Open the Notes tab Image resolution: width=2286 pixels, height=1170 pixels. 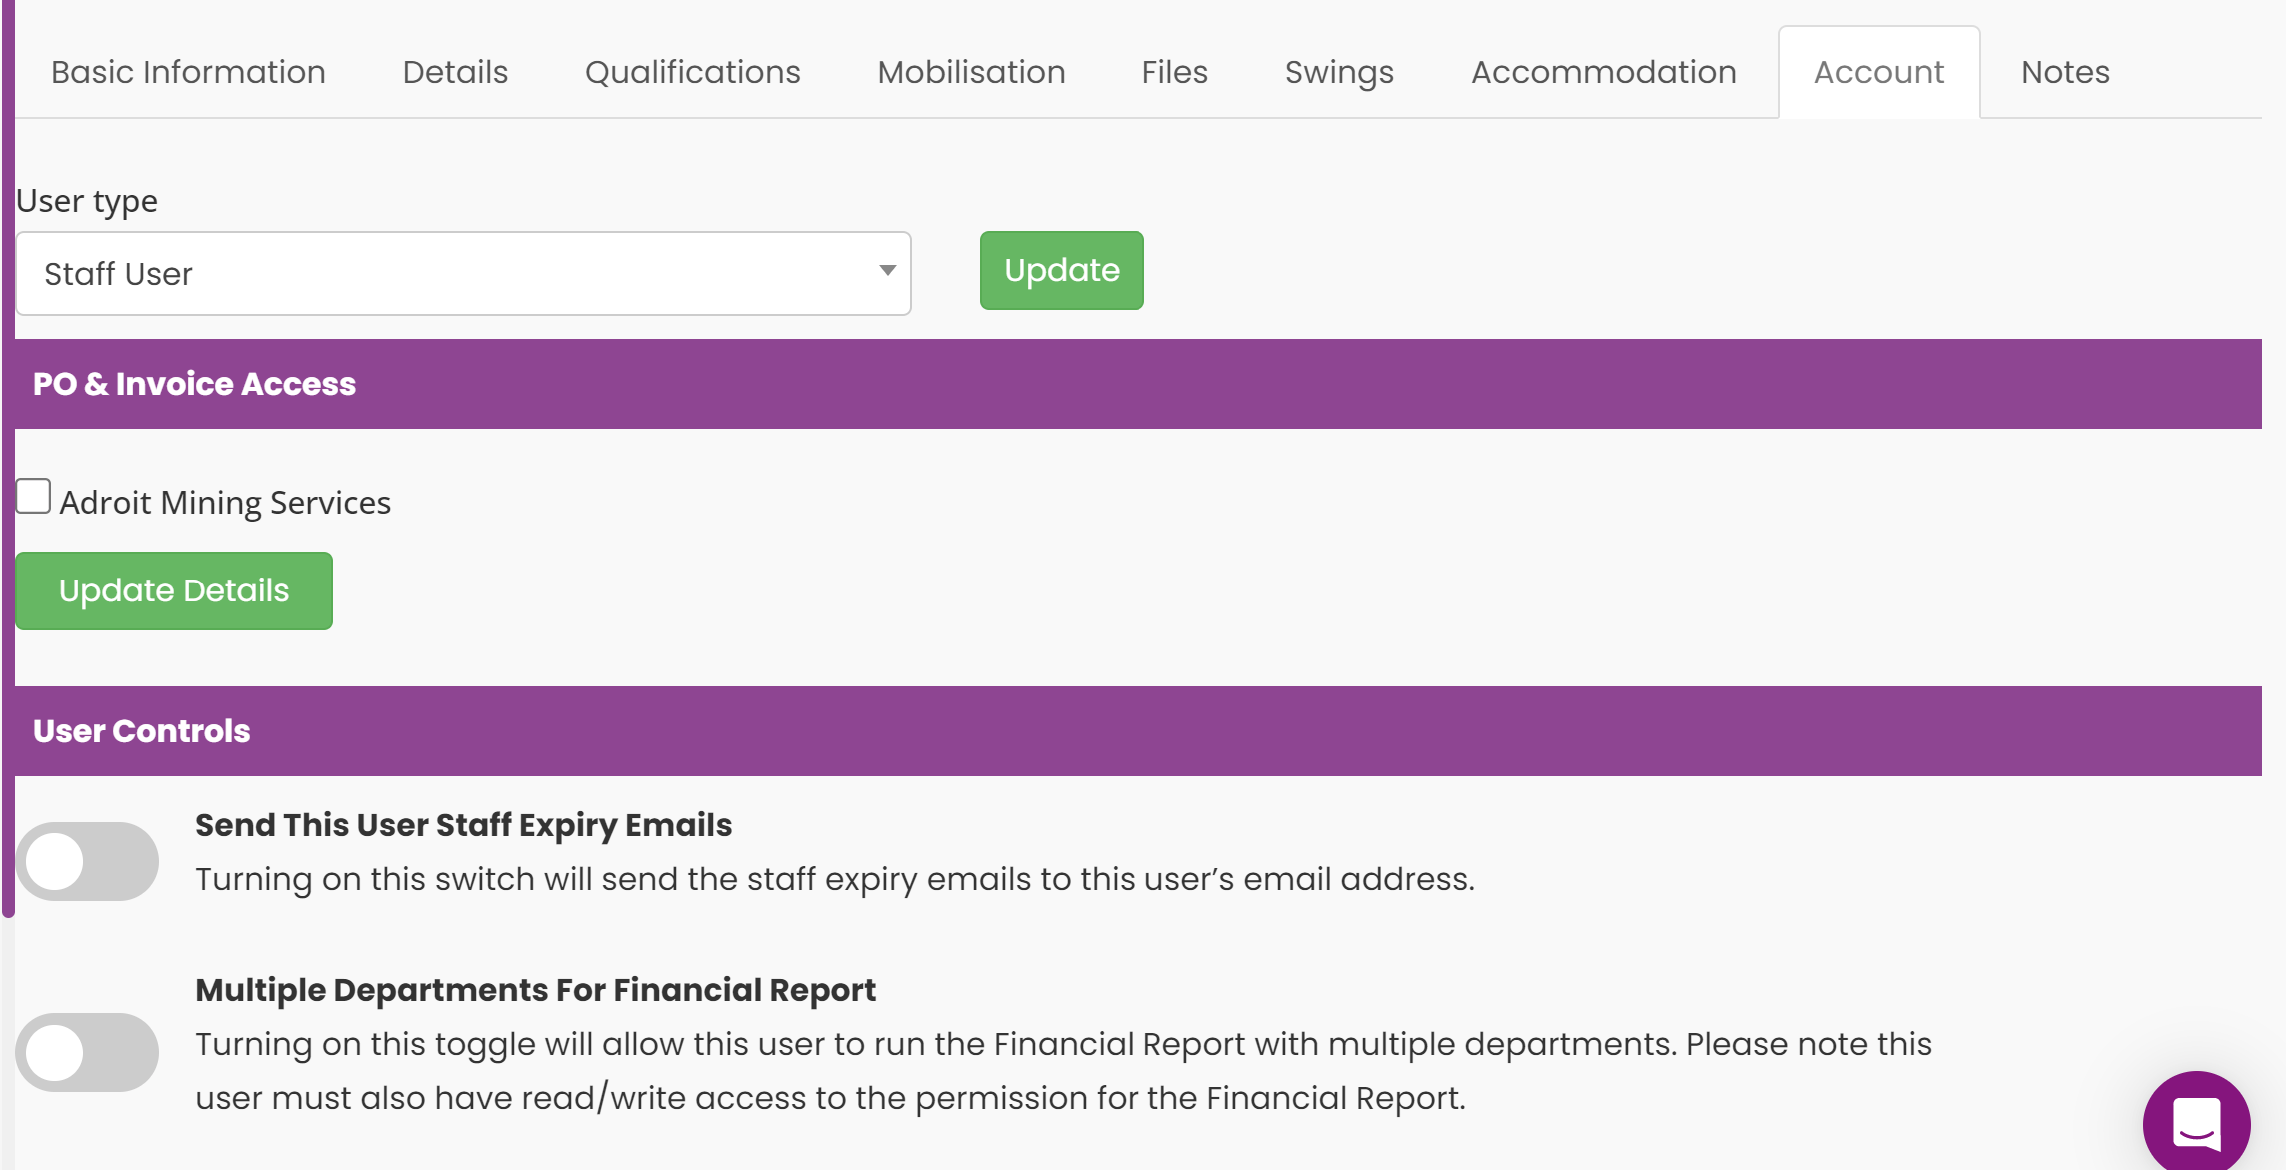(2065, 72)
